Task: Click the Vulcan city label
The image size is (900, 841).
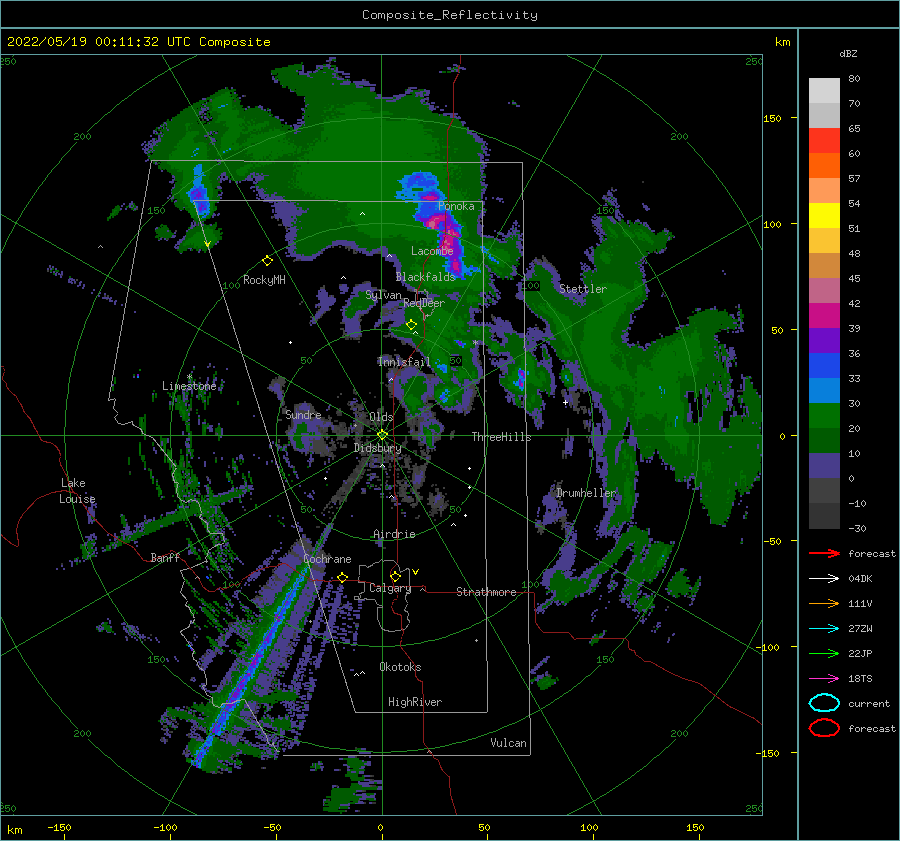Action: [x=509, y=743]
